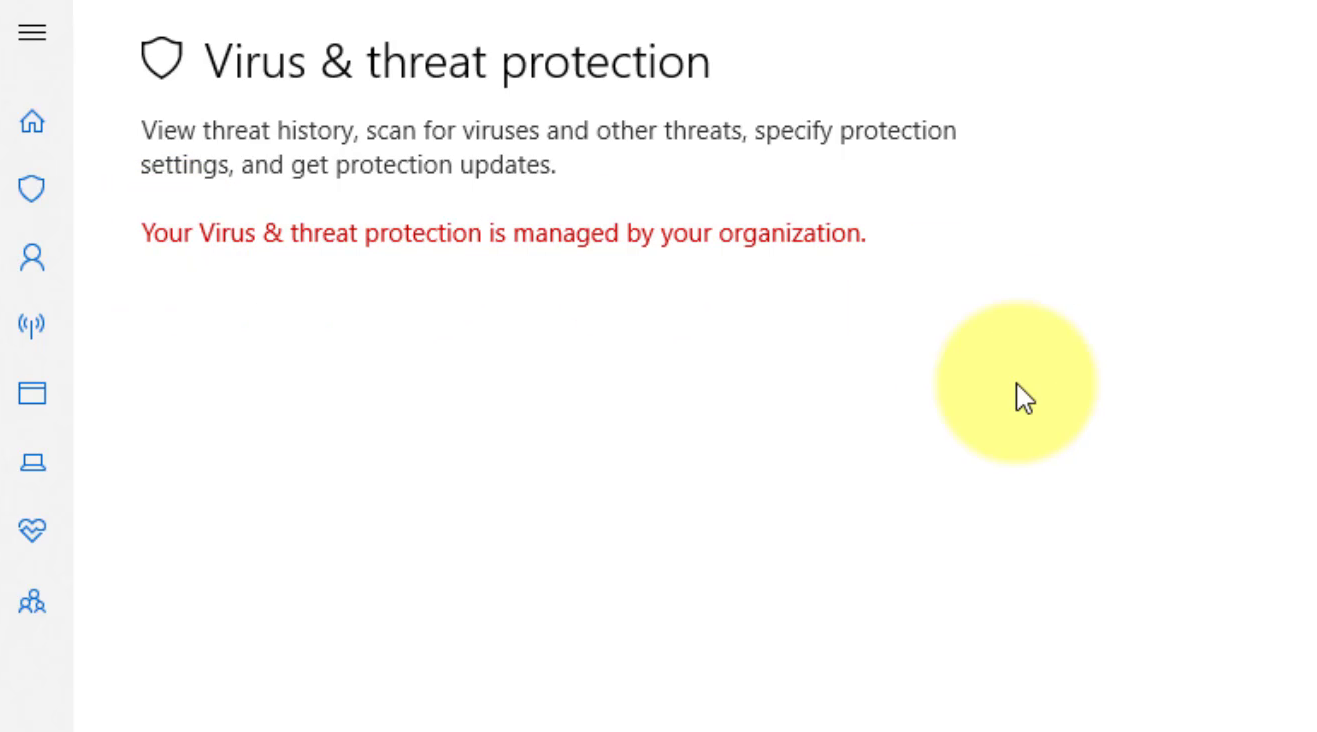Go to Home in the sidebar

[x=32, y=121]
